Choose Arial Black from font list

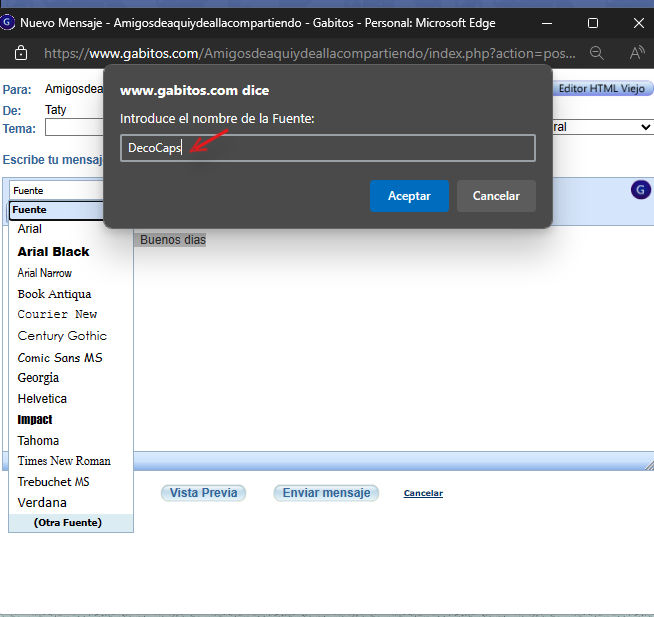(x=53, y=252)
